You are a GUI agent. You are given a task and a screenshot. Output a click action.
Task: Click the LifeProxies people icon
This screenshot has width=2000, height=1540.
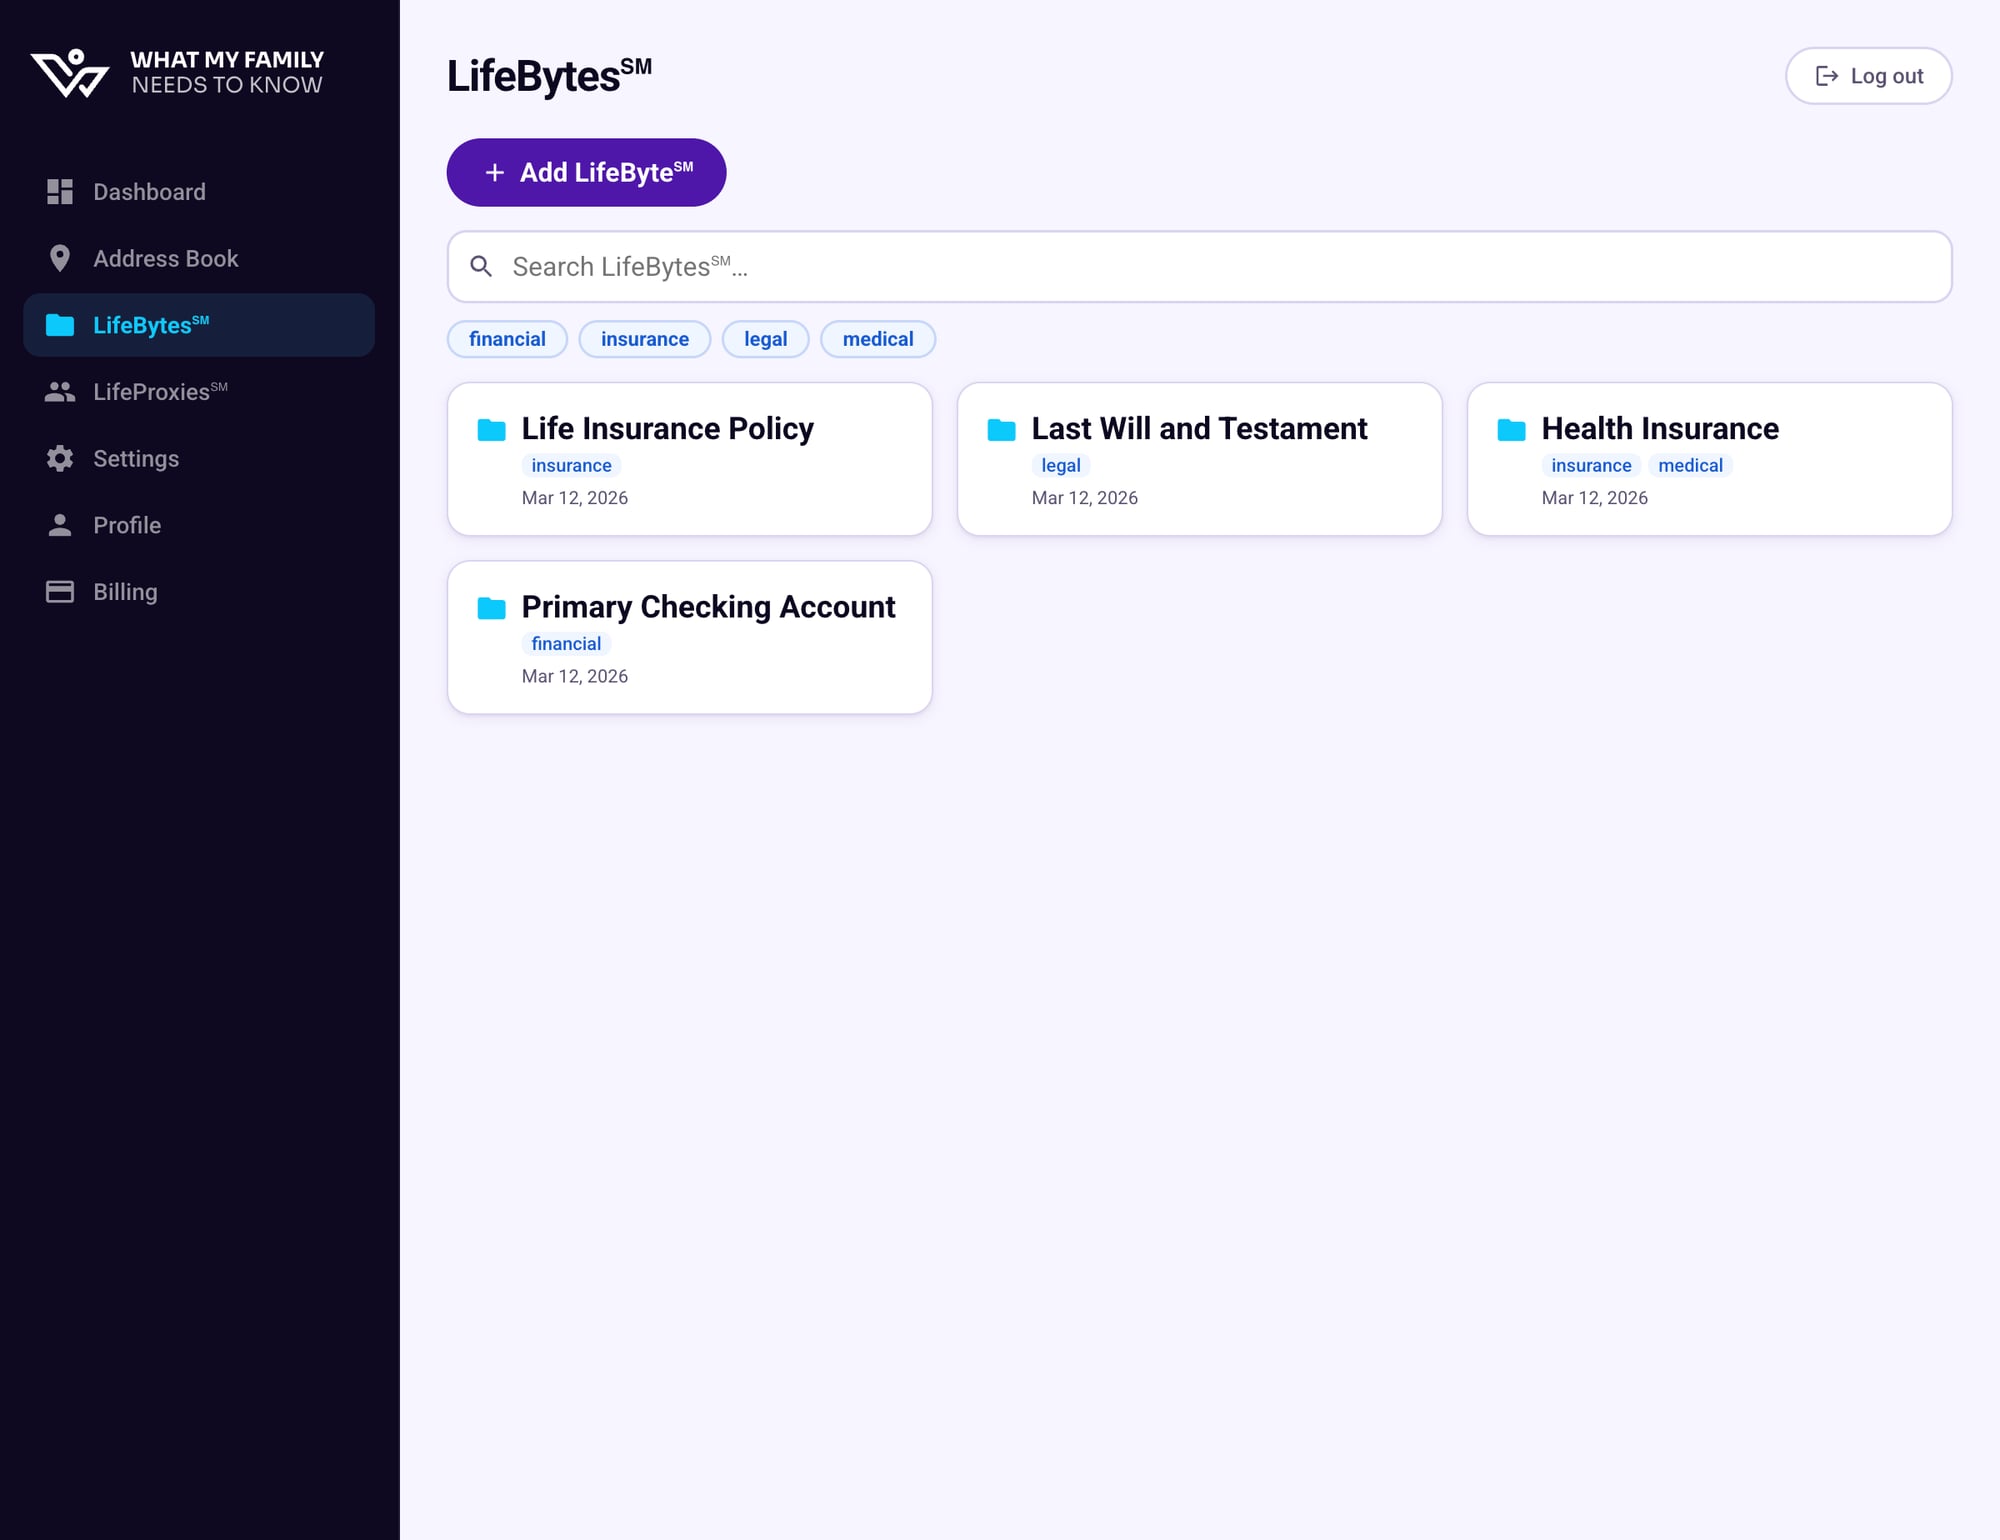pyautogui.click(x=59, y=391)
